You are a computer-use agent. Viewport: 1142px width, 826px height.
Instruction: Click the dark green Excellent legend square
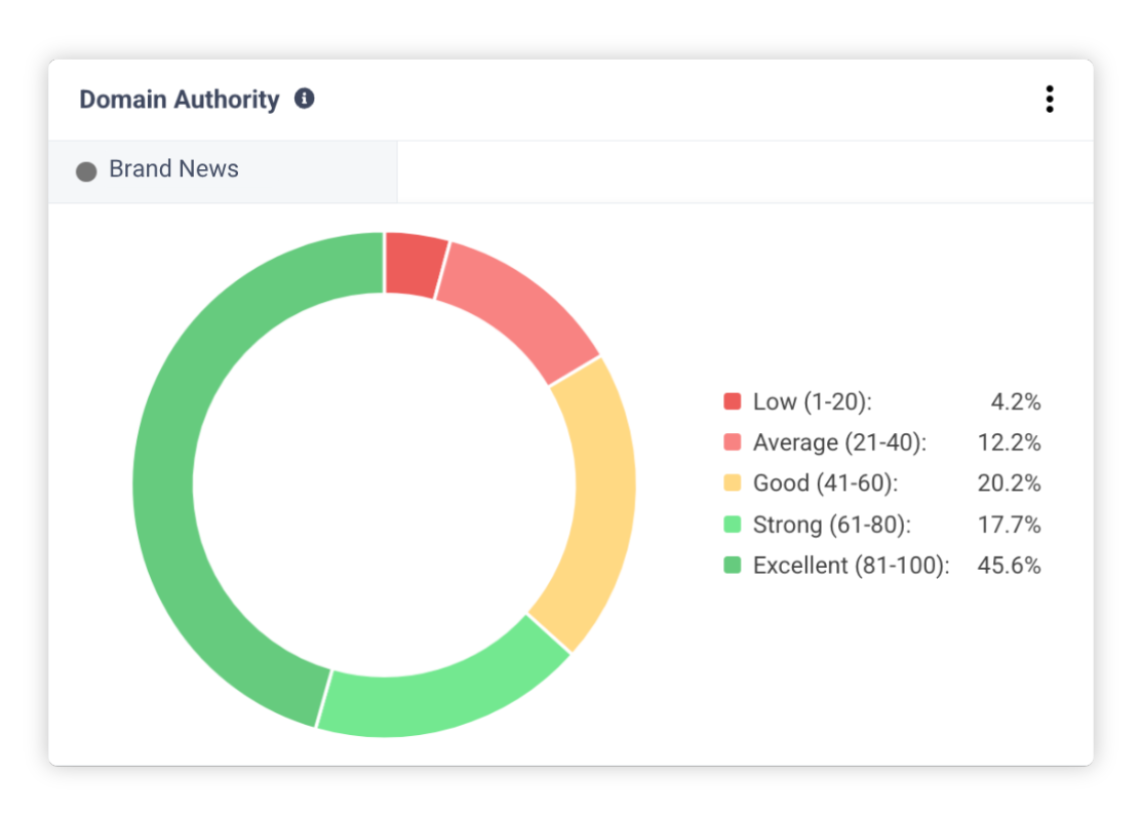click(x=731, y=565)
